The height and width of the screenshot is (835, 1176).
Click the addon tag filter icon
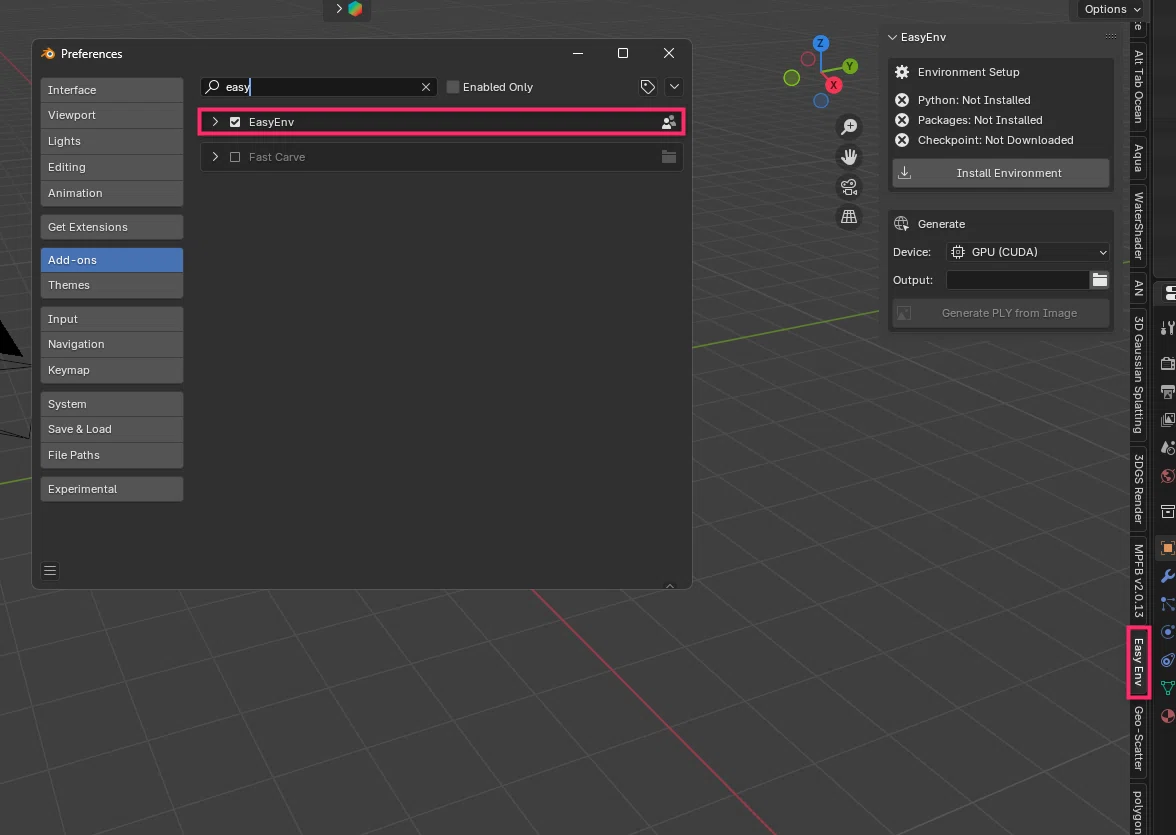(647, 87)
